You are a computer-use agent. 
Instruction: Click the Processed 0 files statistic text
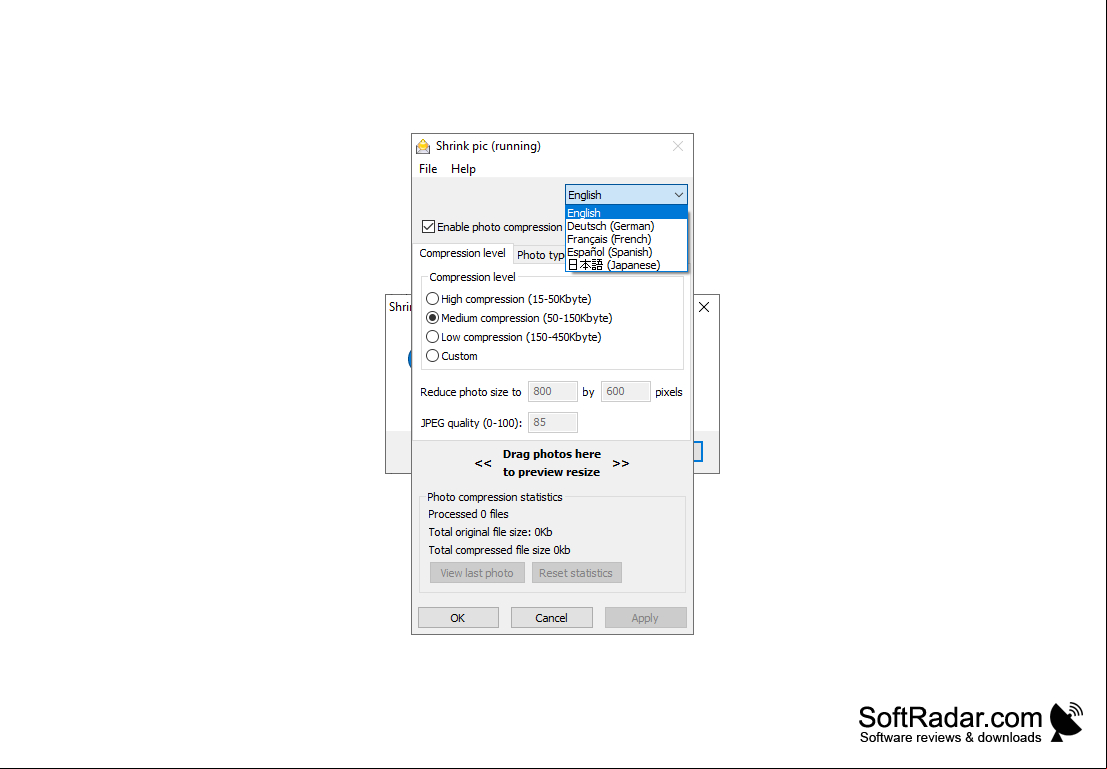[468, 514]
